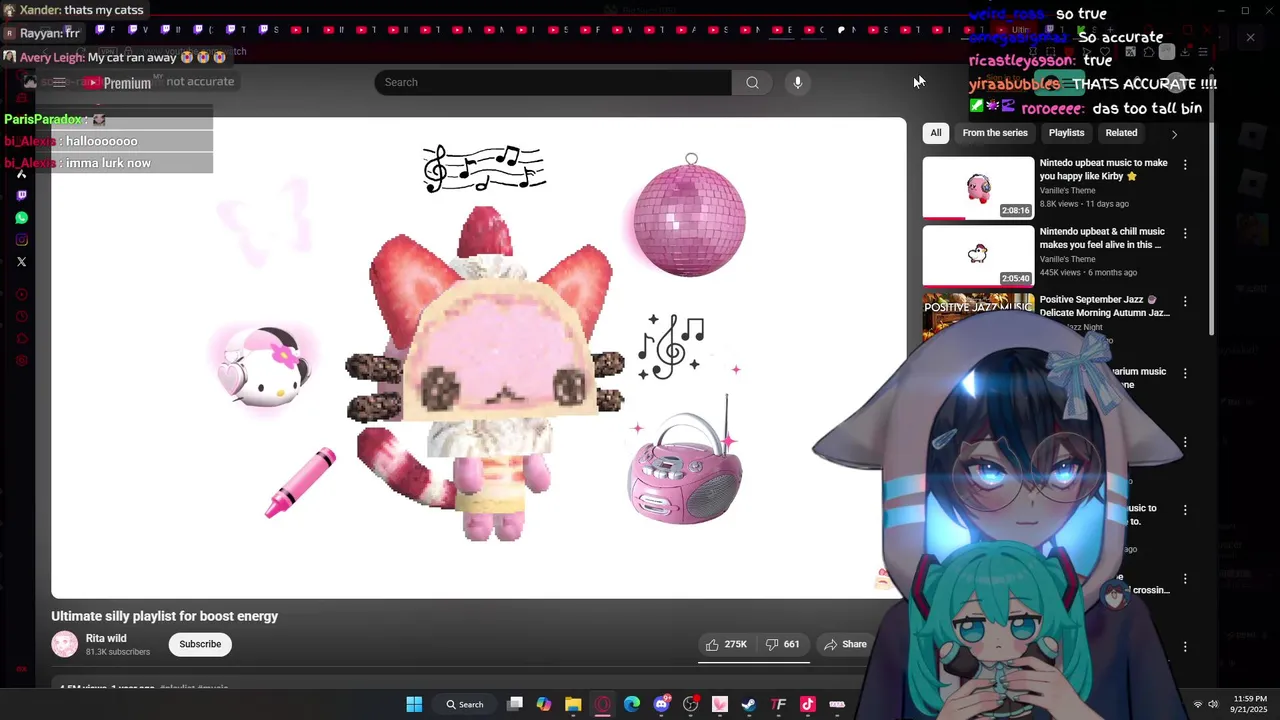The width and height of the screenshot is (1280, 720).
Task: Open Steam from the taskbar
Action: coord(749,704)
